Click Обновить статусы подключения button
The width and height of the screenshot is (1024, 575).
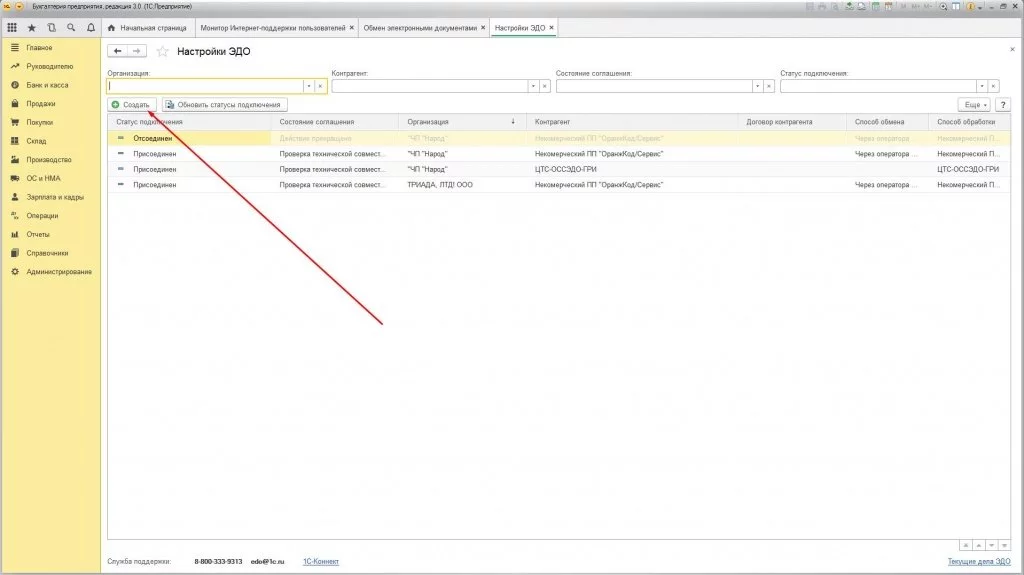click(226, 104)
